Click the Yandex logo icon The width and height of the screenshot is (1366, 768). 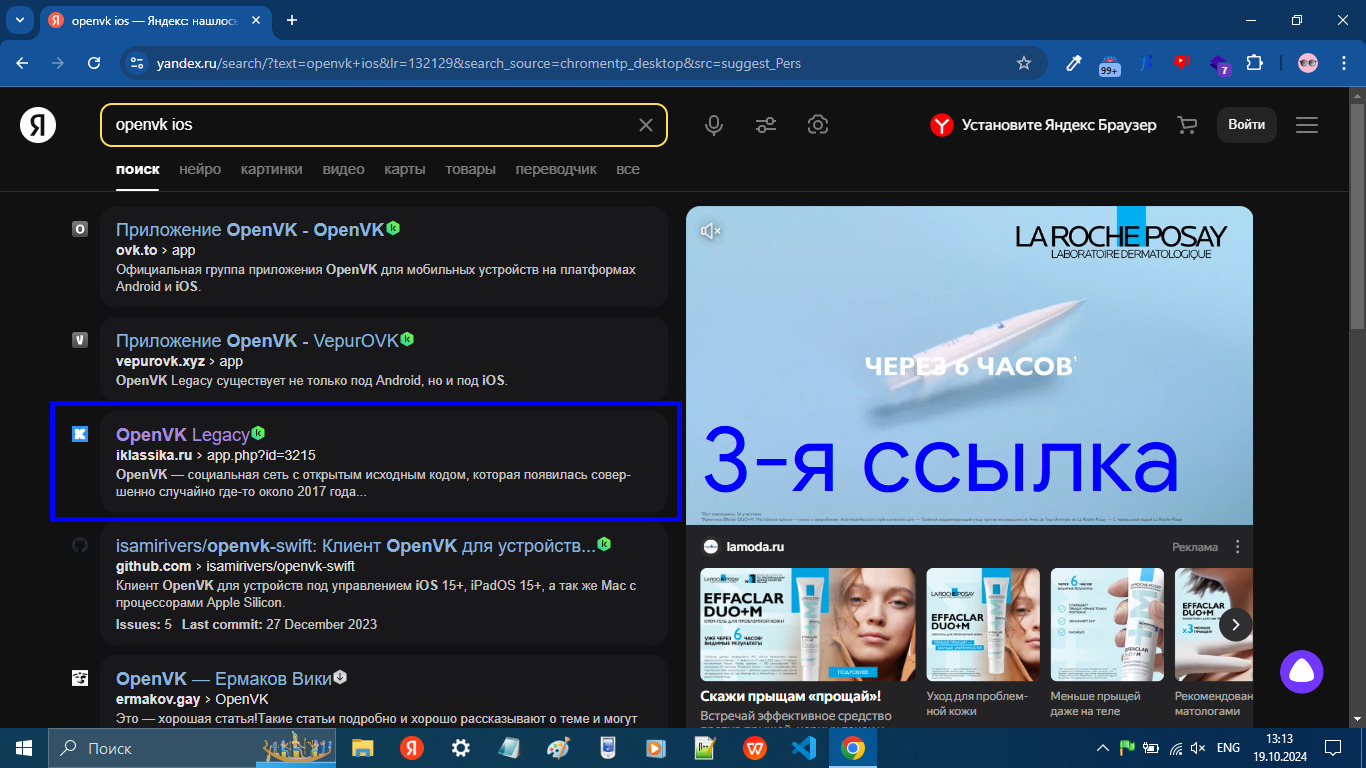click(x=38, y=125)
